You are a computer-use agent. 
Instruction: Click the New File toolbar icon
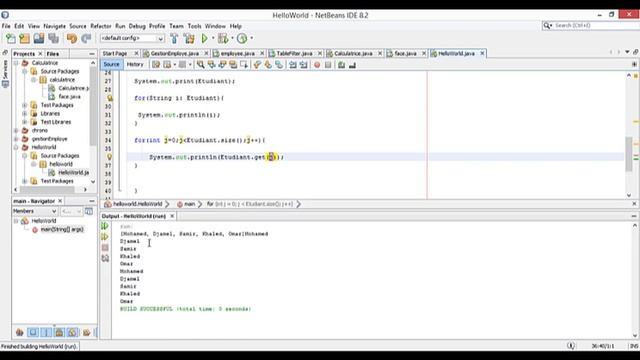[x=11, y=38]
